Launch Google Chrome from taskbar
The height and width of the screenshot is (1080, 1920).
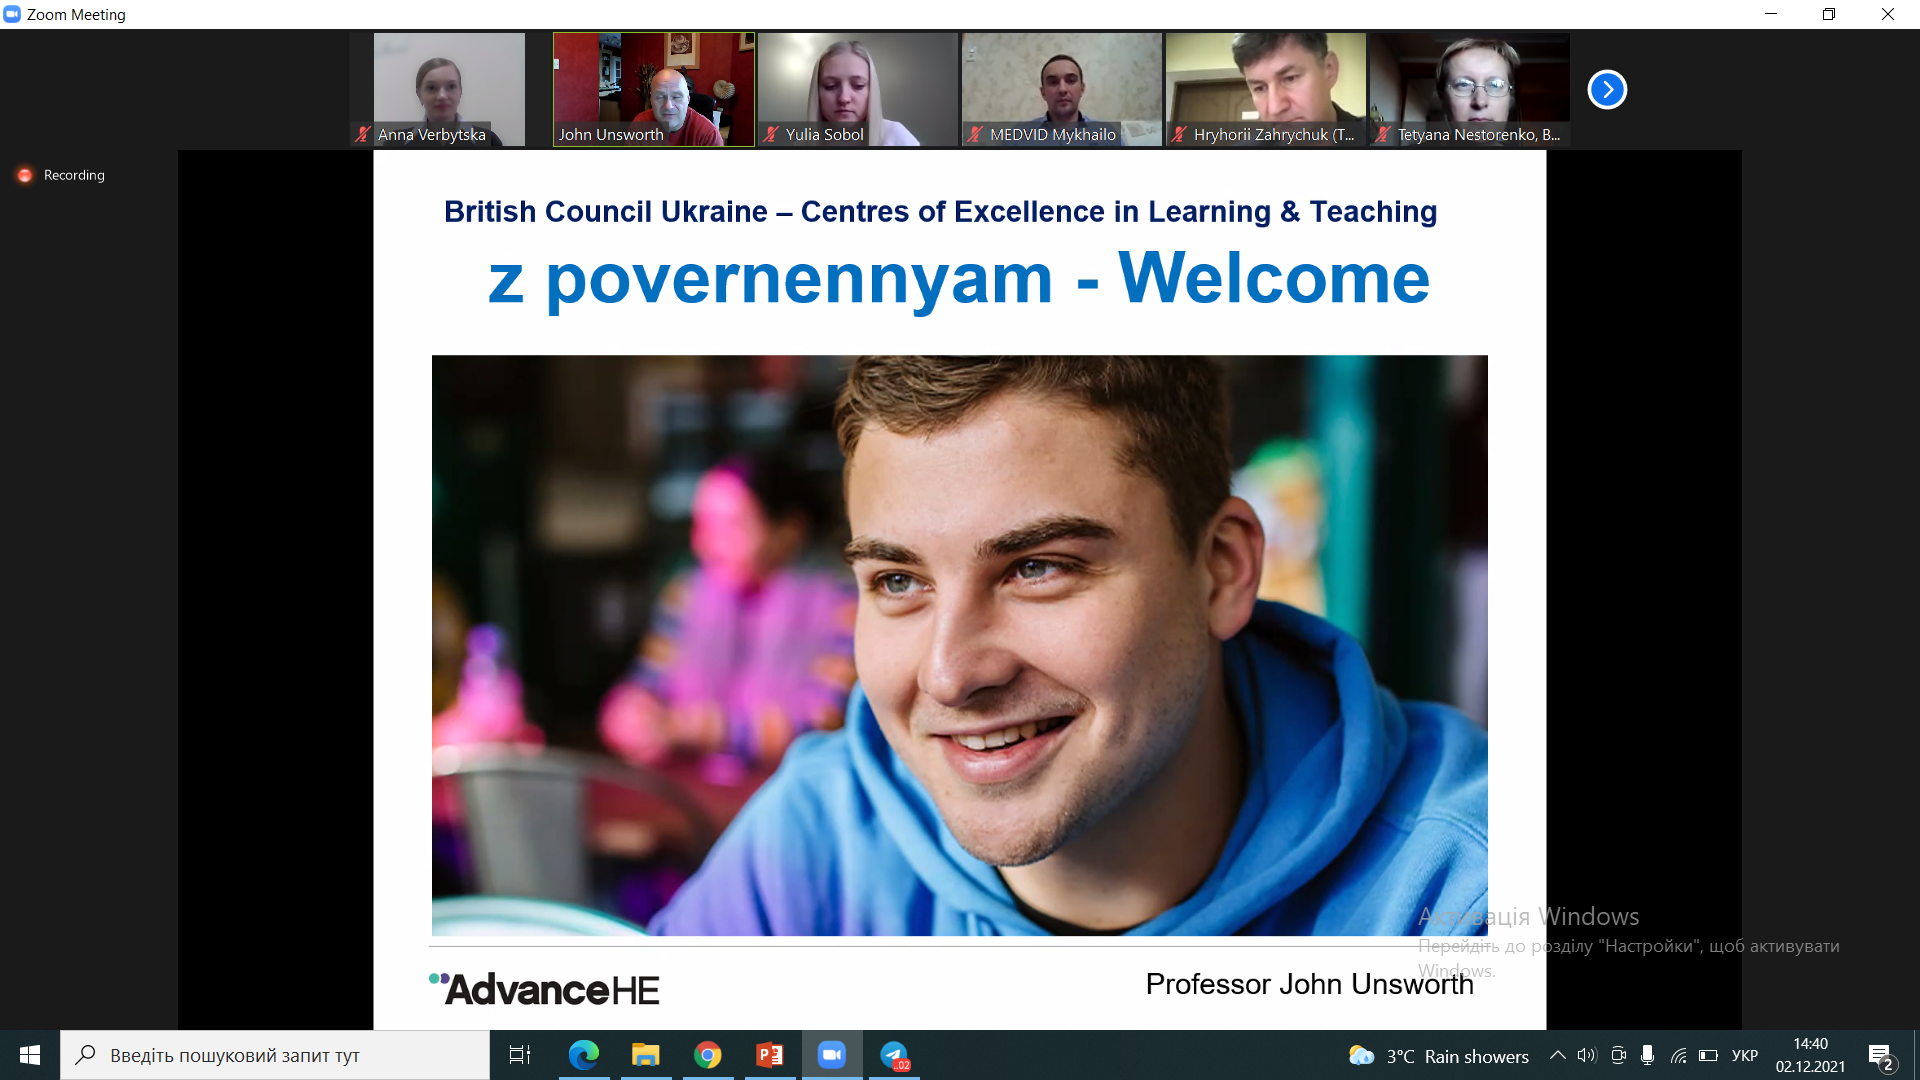707,1055
